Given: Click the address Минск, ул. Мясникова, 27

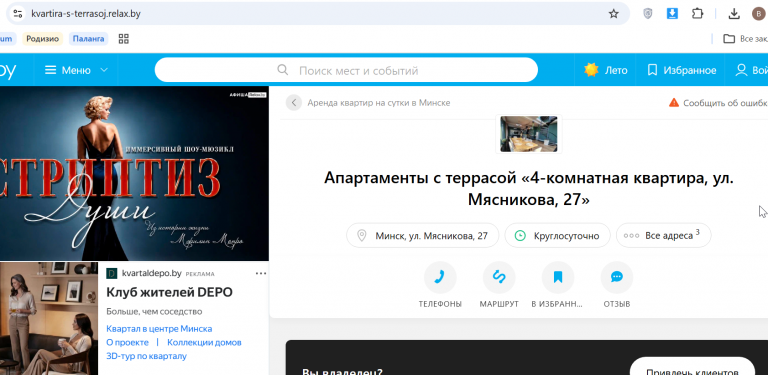Looking at the screenshot, I should [423, 235].
